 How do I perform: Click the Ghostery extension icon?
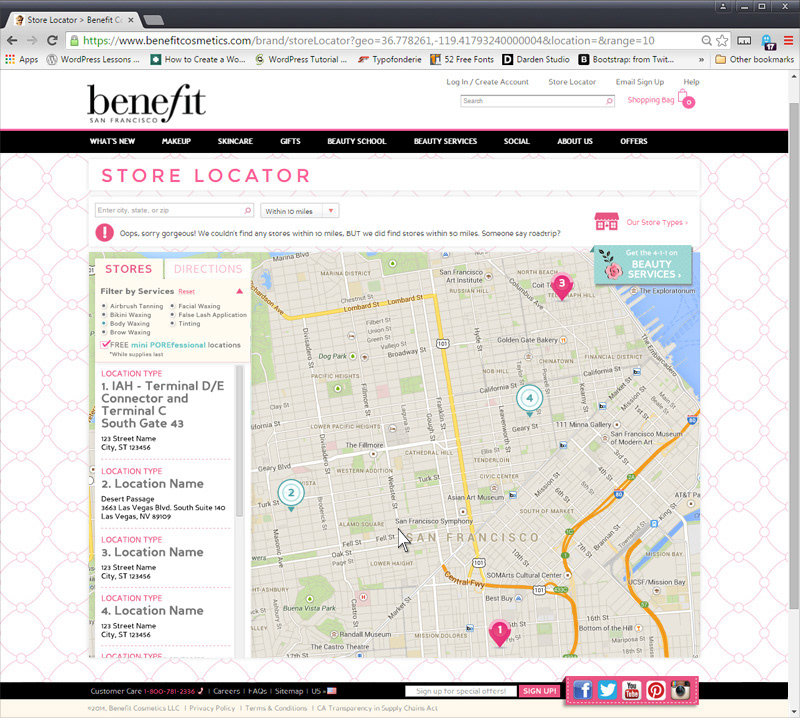pyautogui.click(x=768, y=42)
